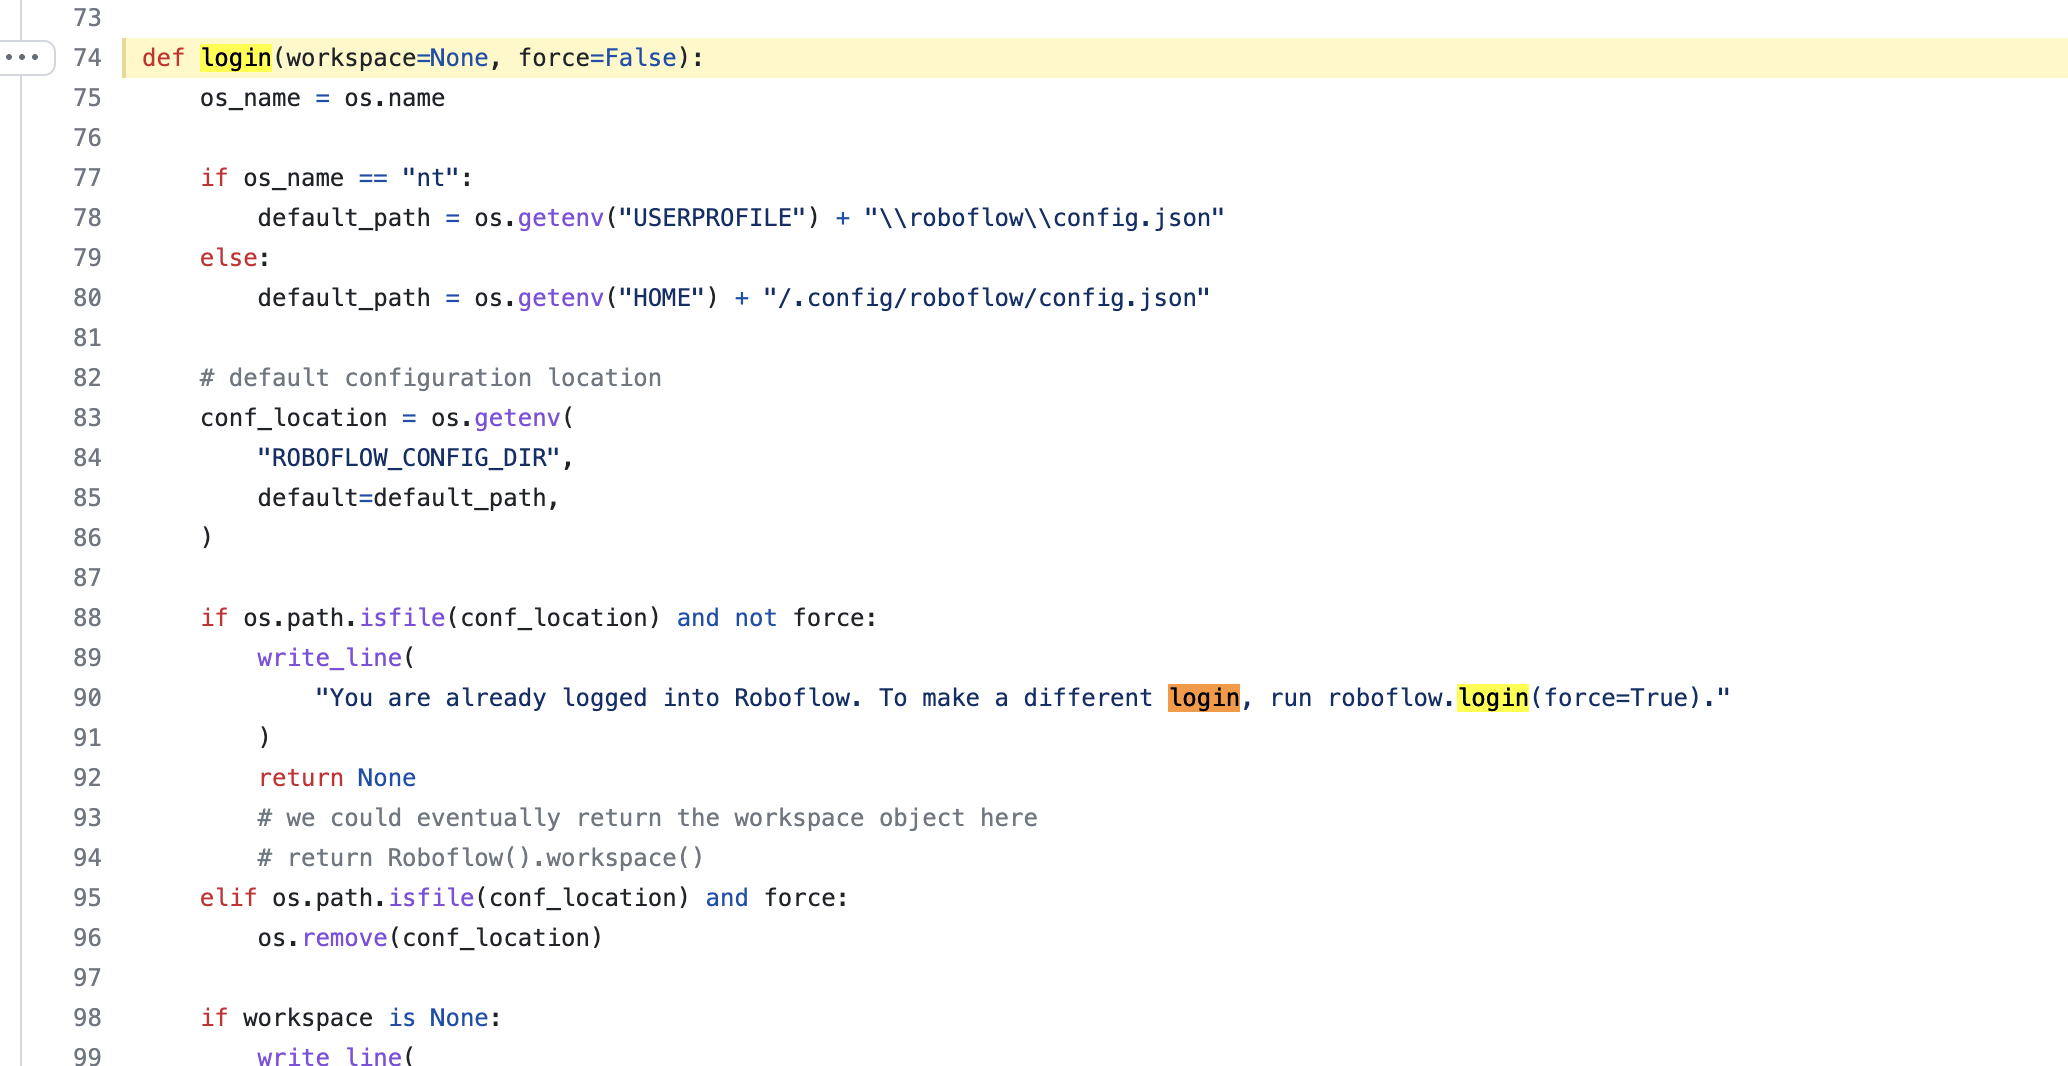This screenshot has height=1066, width=2068.
Task: Click the orange-highlighted login match in the string
Action: (1203, 697)
